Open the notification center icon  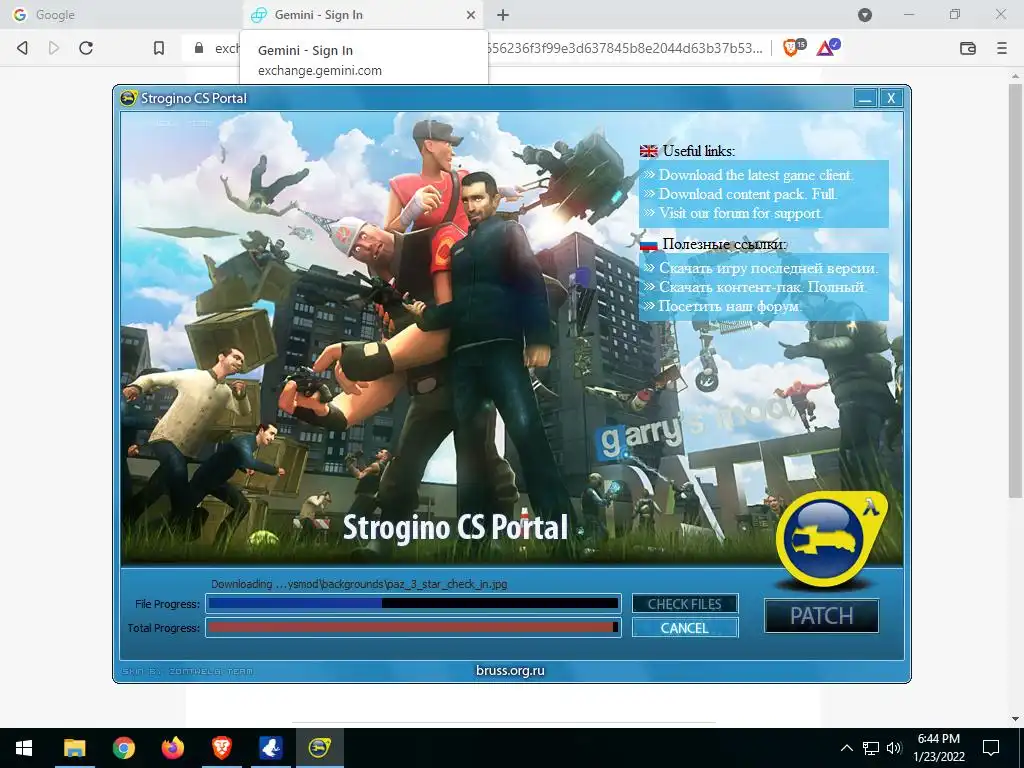[991, 748]
